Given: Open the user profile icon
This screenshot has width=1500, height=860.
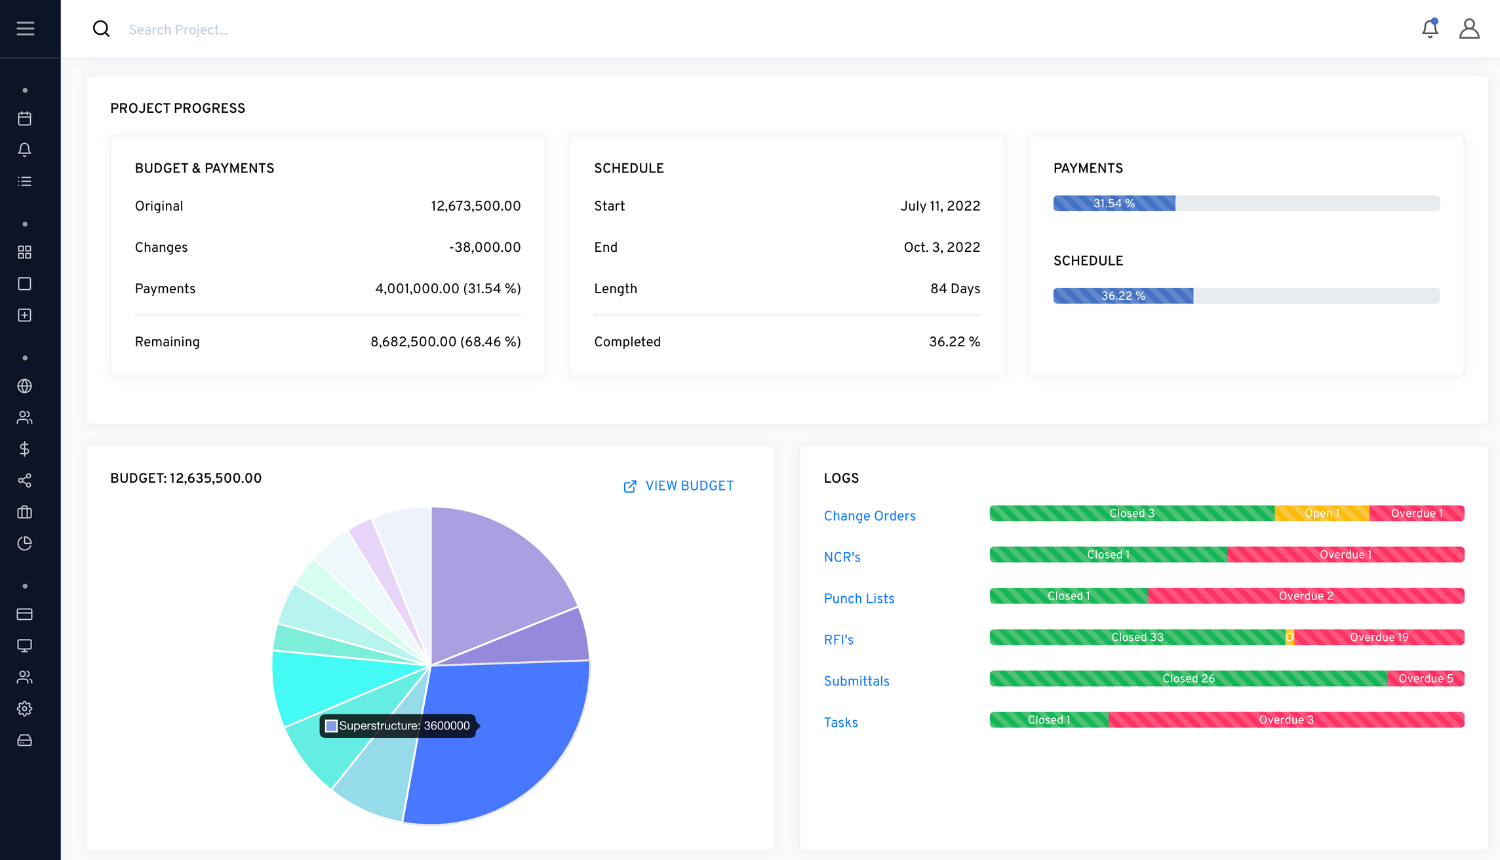Looking at the screenshot, I should pos(1469,29).
